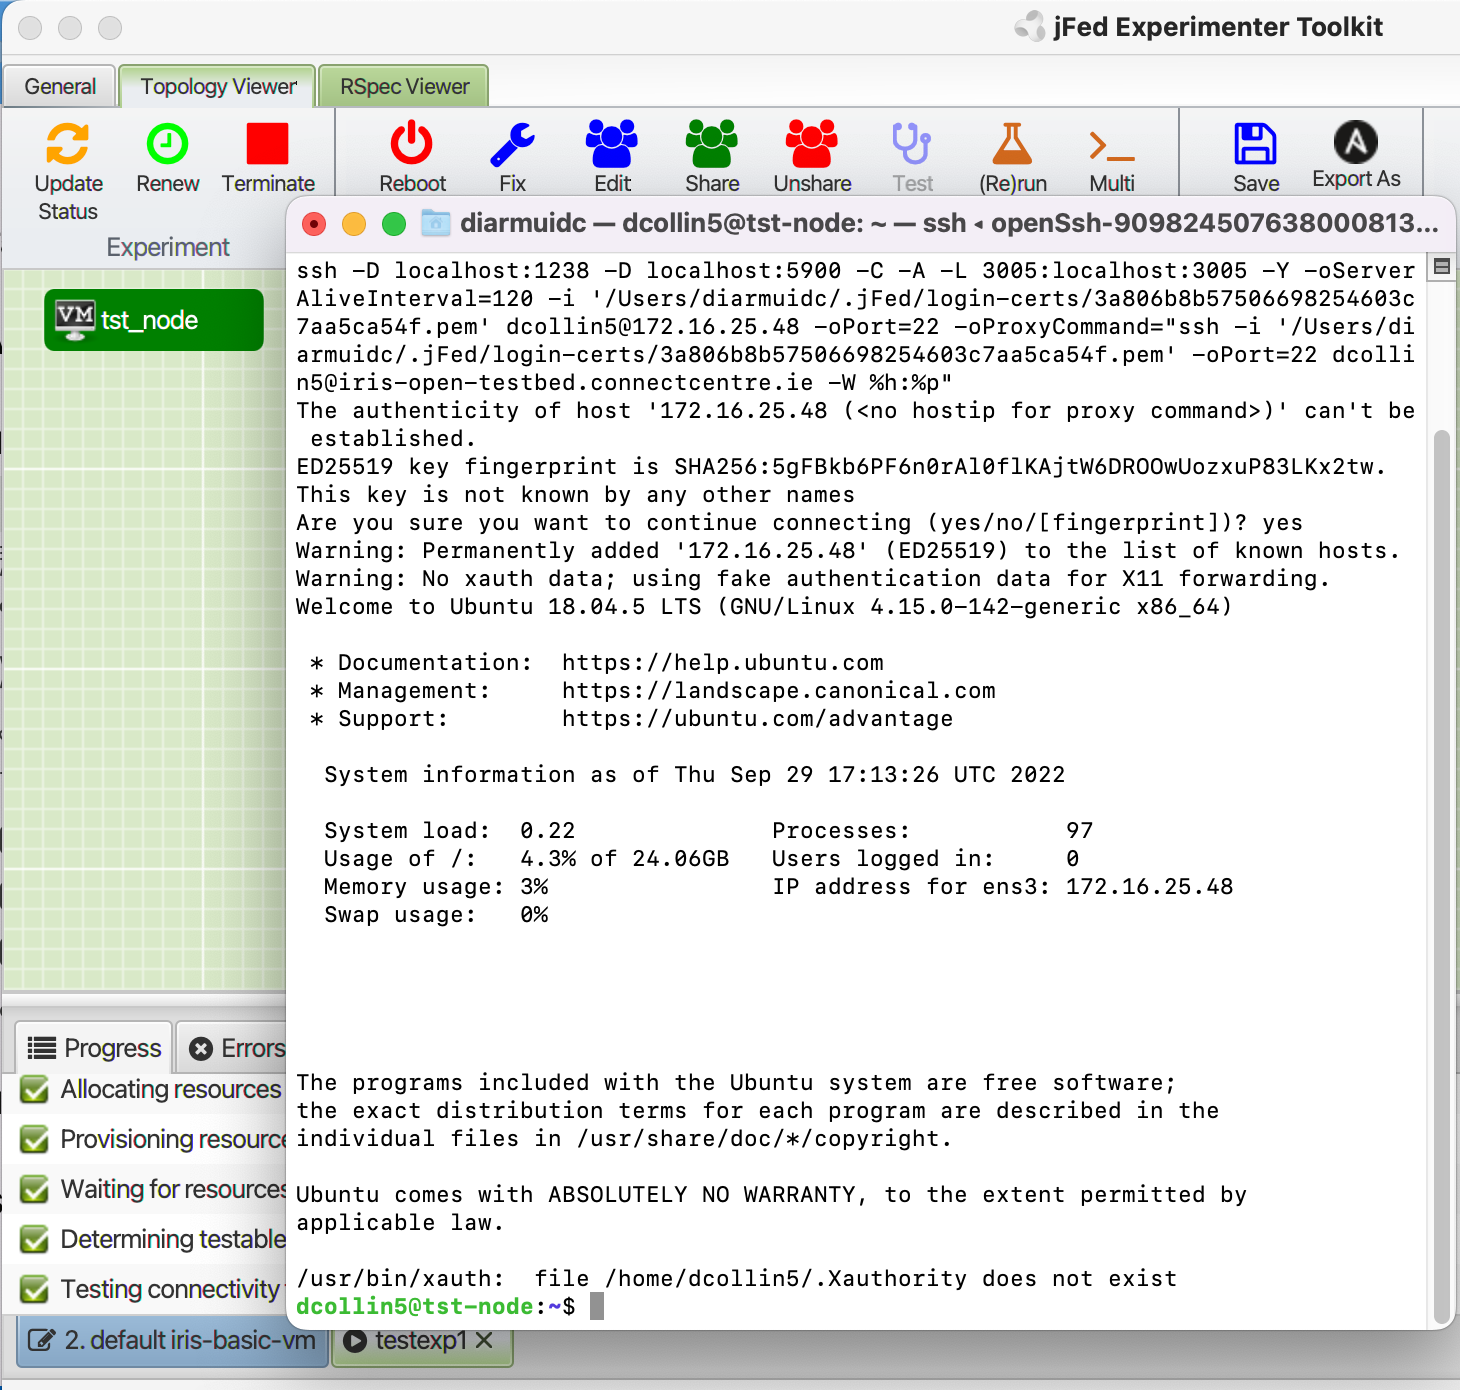Toggle the Testing connectivity checkbox
The image size is (1460, 1390).
[x=33, y=1289]
